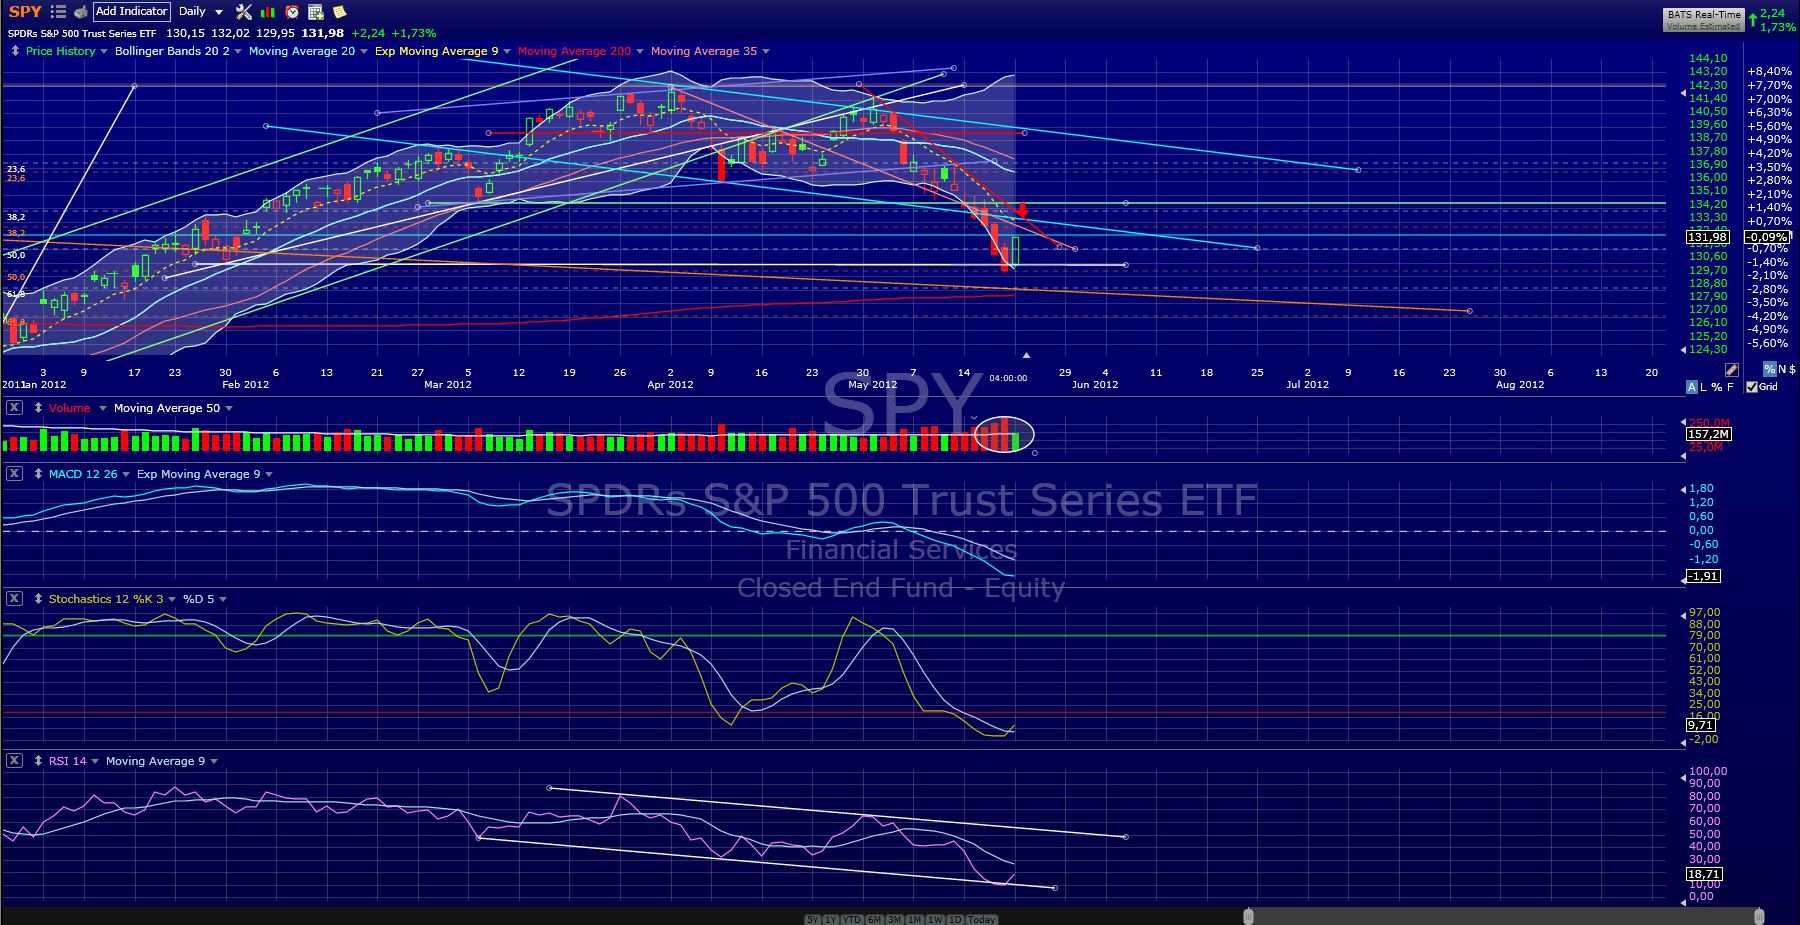The image size is (1800, 925).
Task: Open the alarm clock alert icon
Action: [x=292, y=12]
